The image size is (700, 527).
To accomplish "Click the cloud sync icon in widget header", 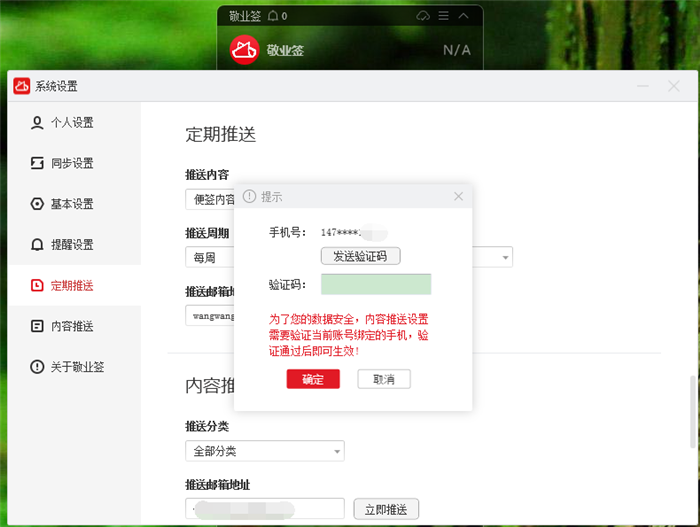I will [423, 16].
